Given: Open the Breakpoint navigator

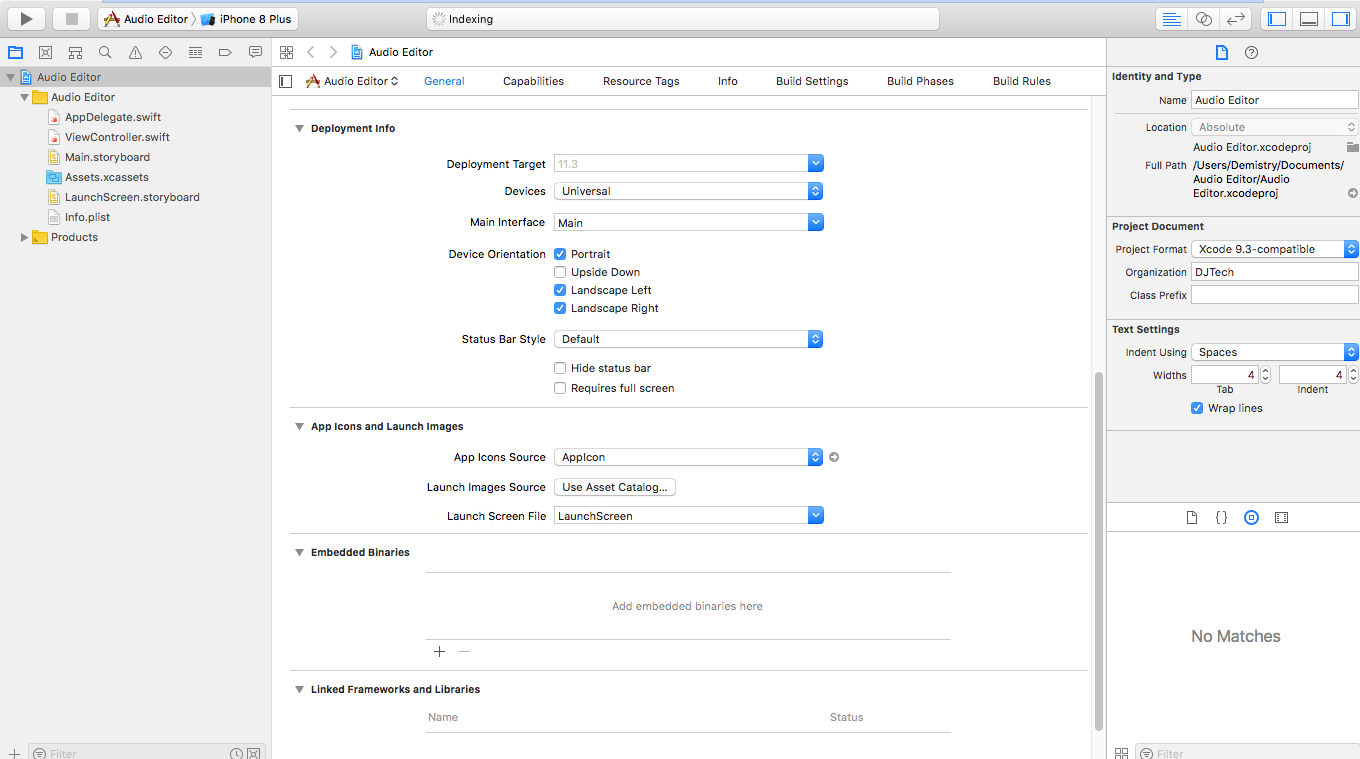Looking at the screenshot, I should click(x=224, y=52).
